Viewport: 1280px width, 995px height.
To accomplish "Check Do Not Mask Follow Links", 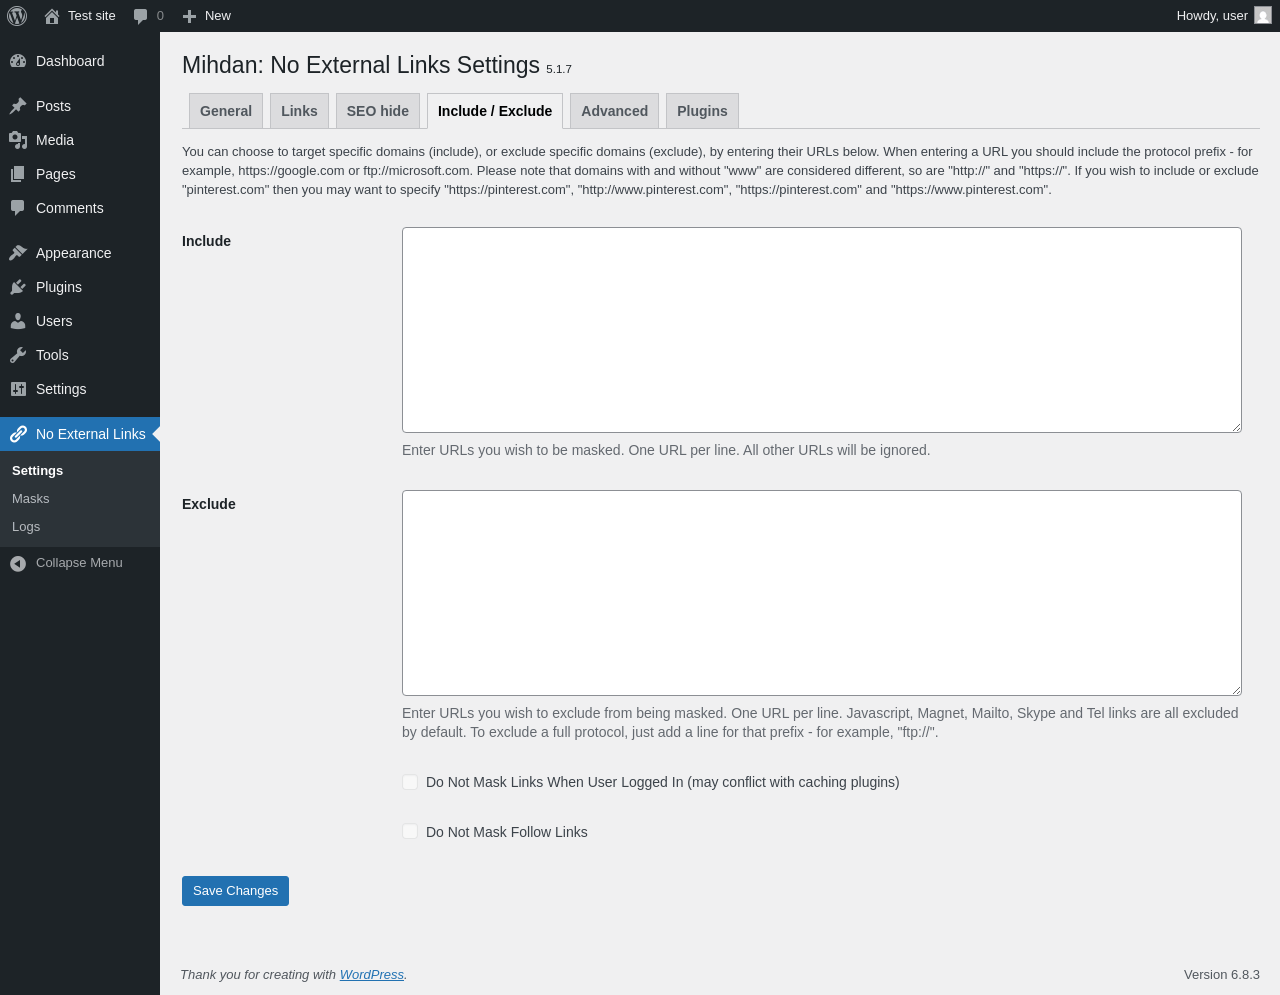I will point(410,832).
